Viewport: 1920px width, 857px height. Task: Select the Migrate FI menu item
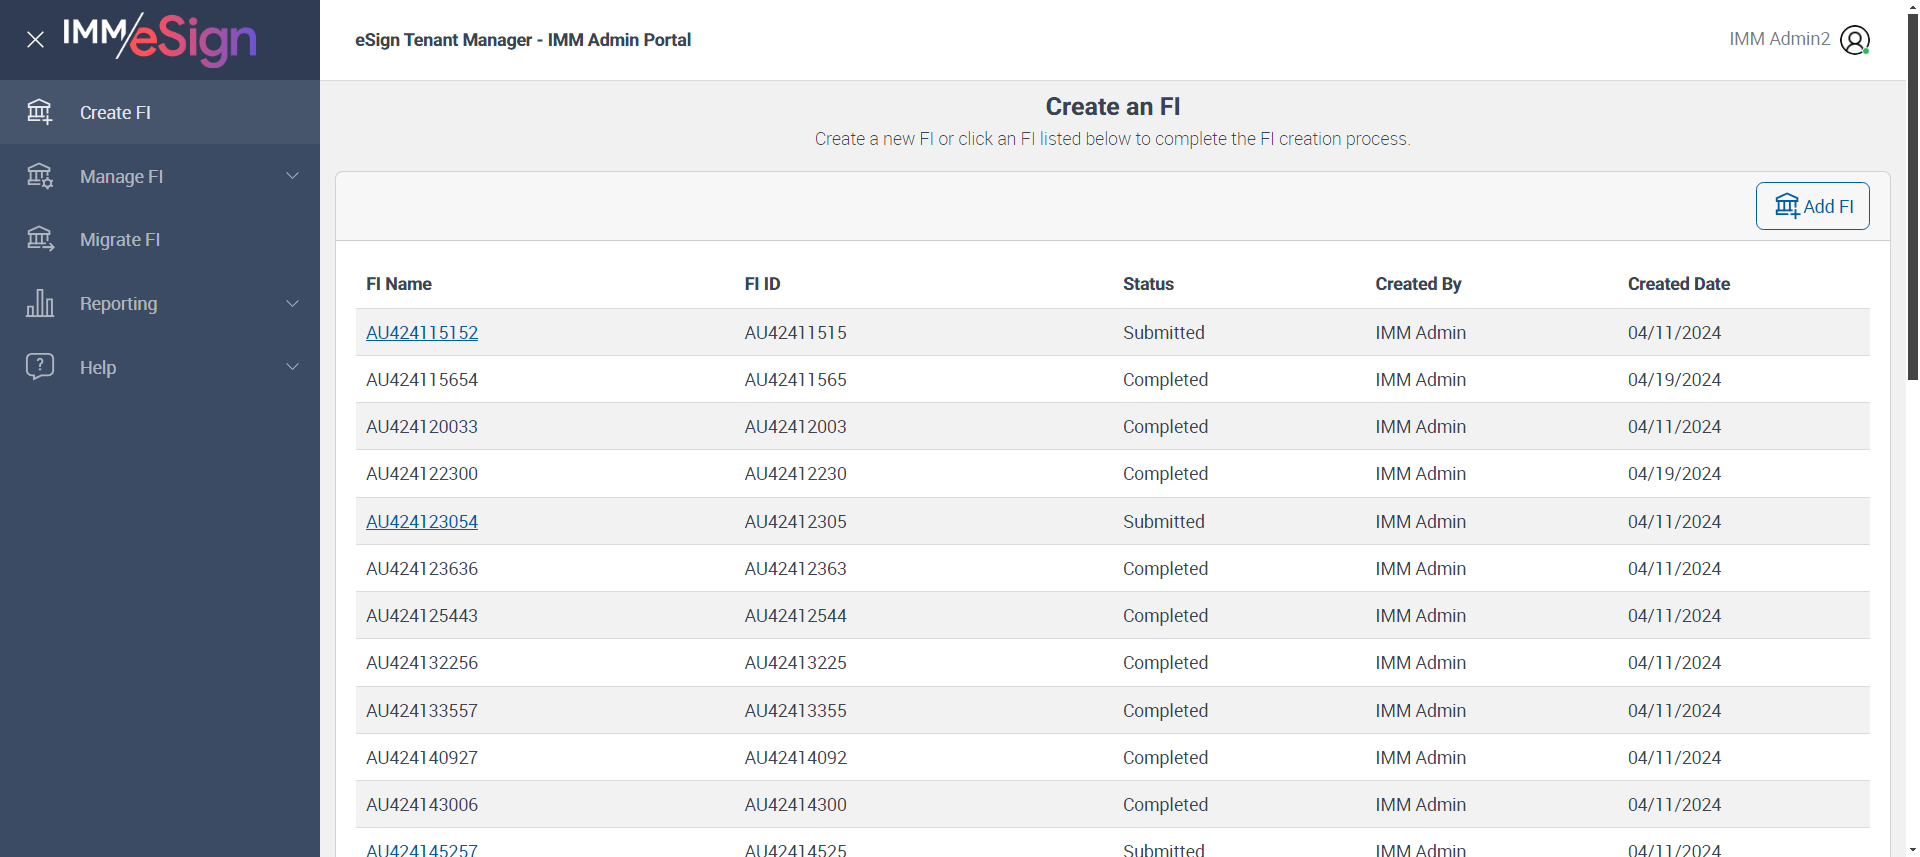click(x=120, y=240)
